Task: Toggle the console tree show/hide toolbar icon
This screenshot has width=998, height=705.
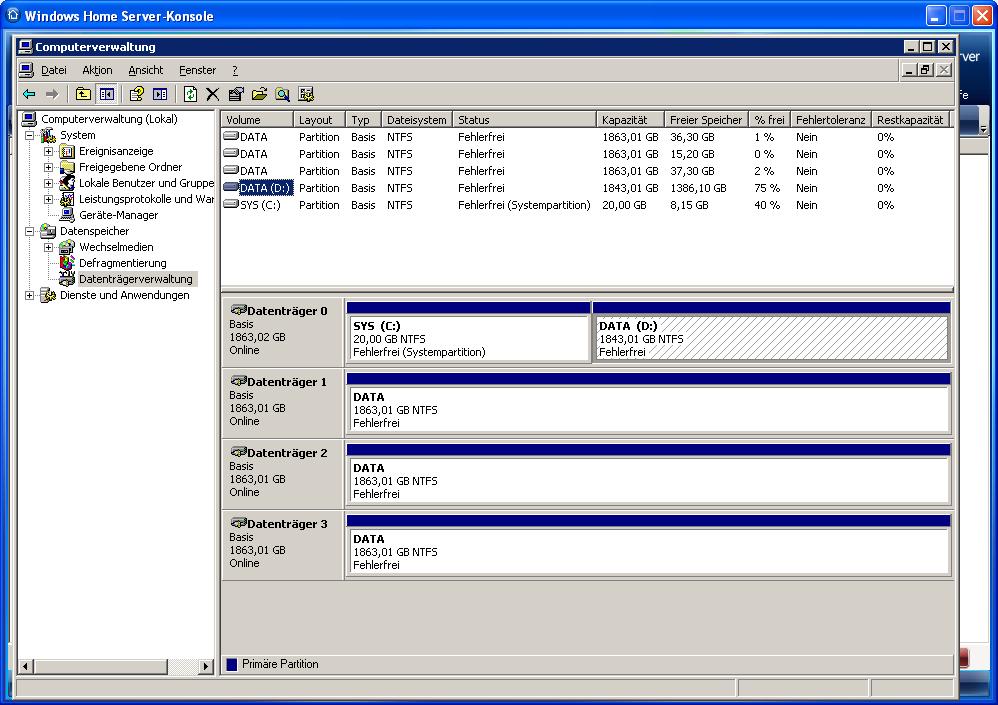Action: 106,94
